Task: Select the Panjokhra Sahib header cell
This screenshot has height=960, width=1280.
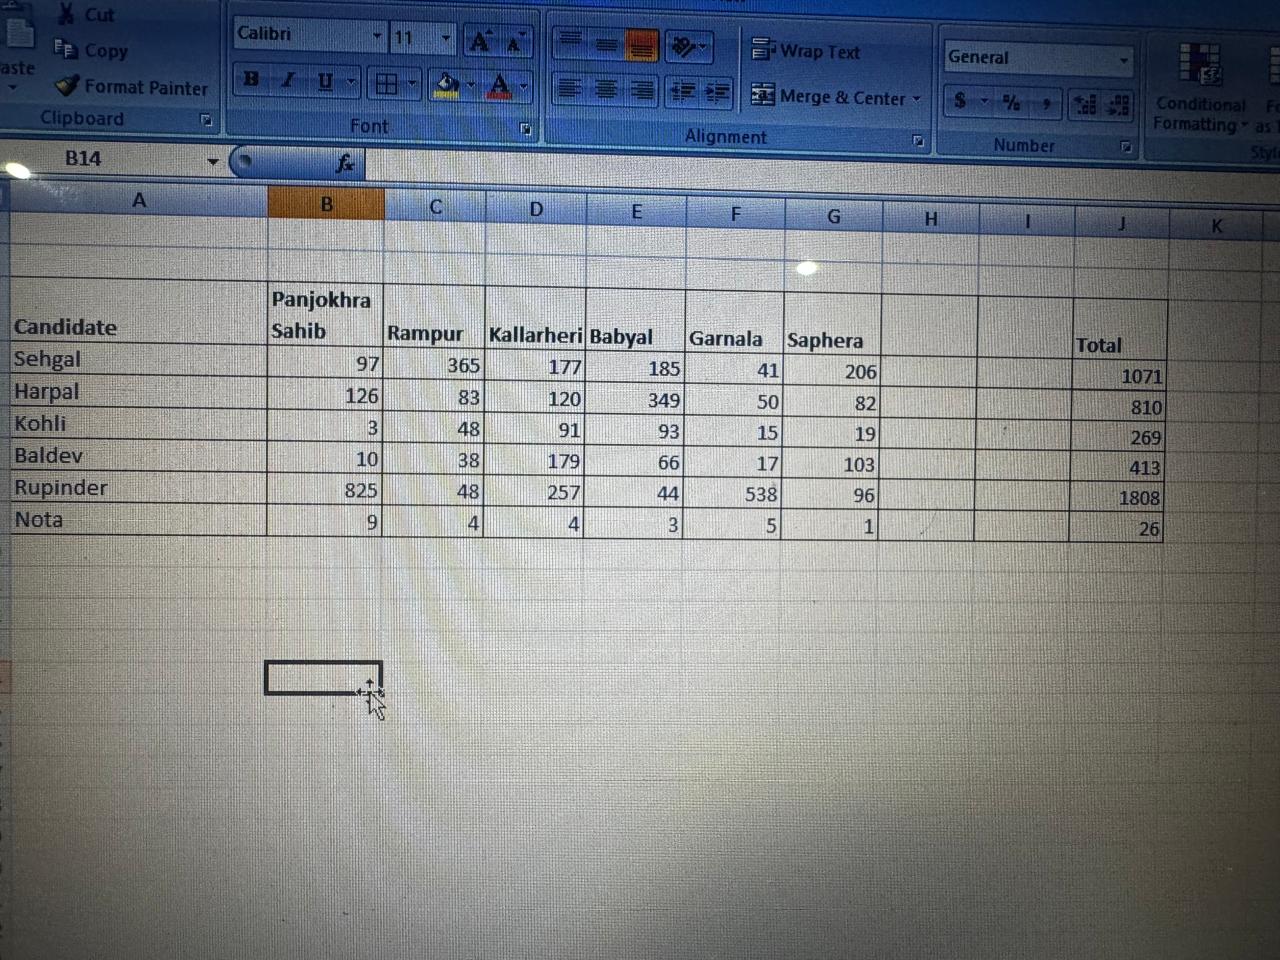Action: pos(326,315)
